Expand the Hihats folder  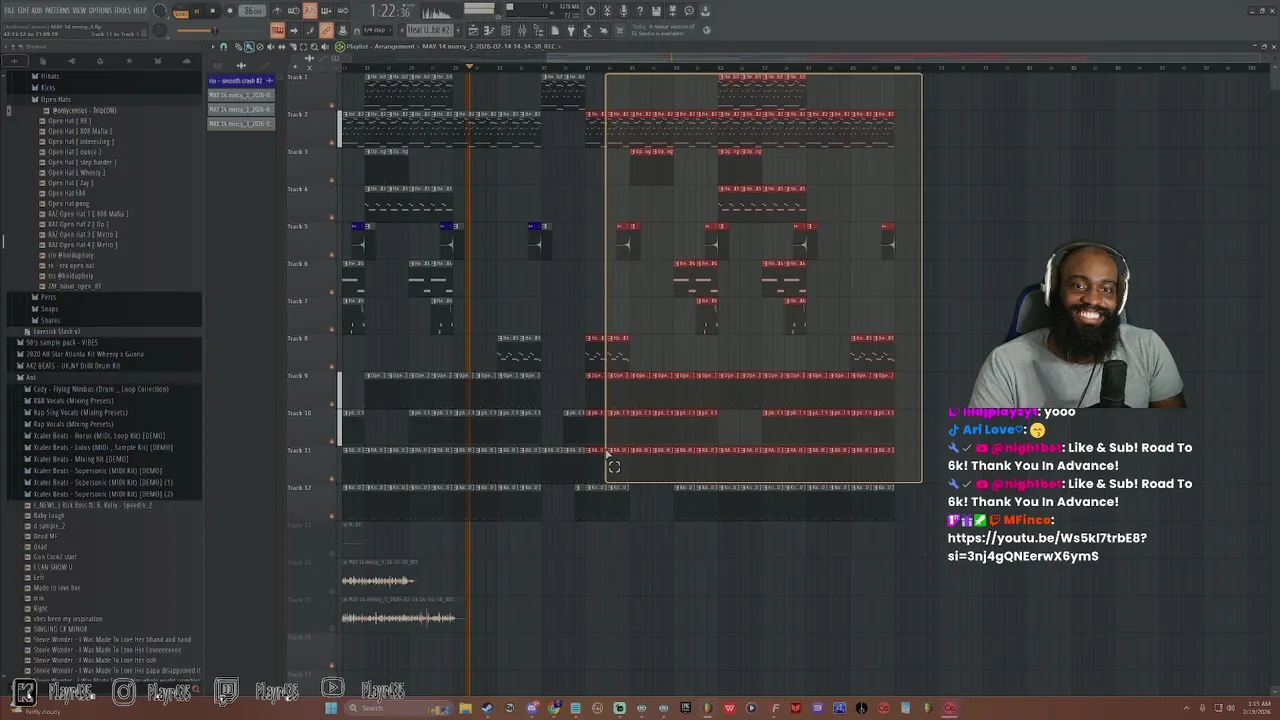click(49, 76)
